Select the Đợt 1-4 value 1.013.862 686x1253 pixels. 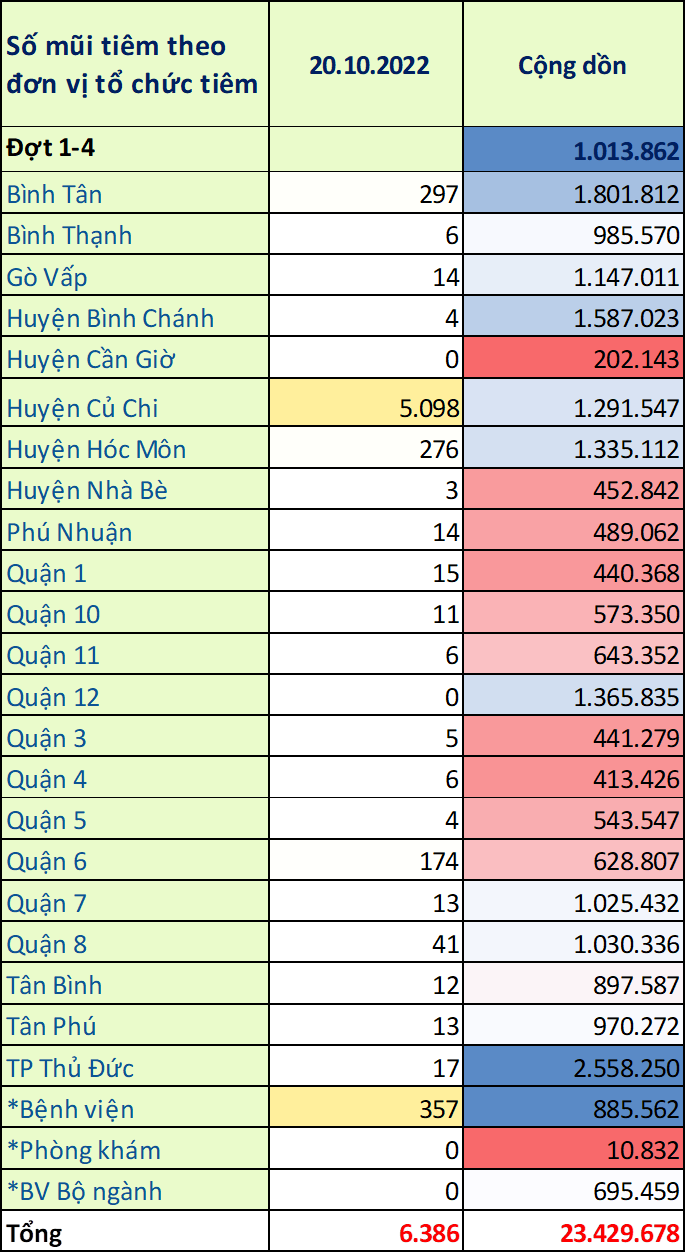coord(626,152)
